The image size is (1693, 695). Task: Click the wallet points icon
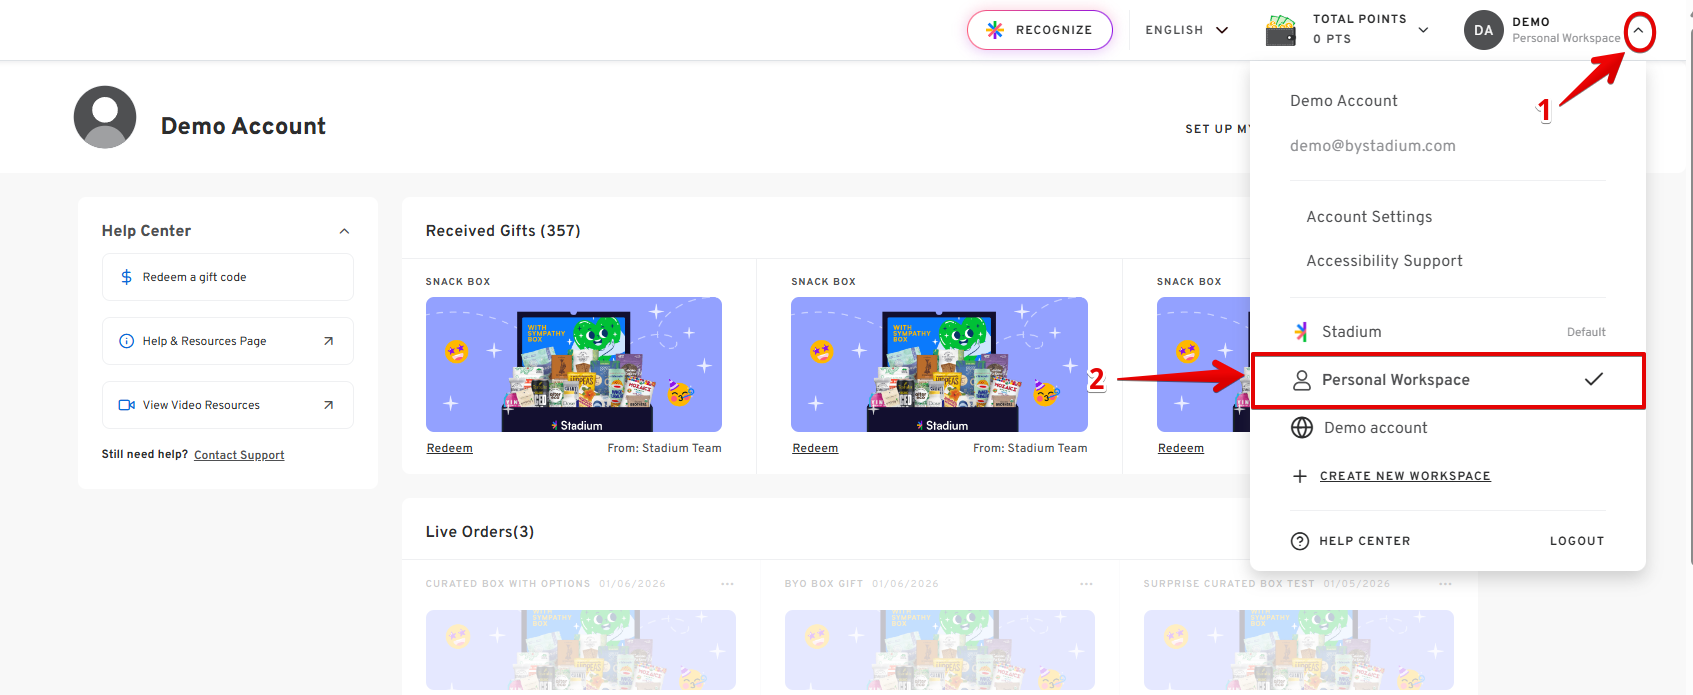(x=1281, y=30)
